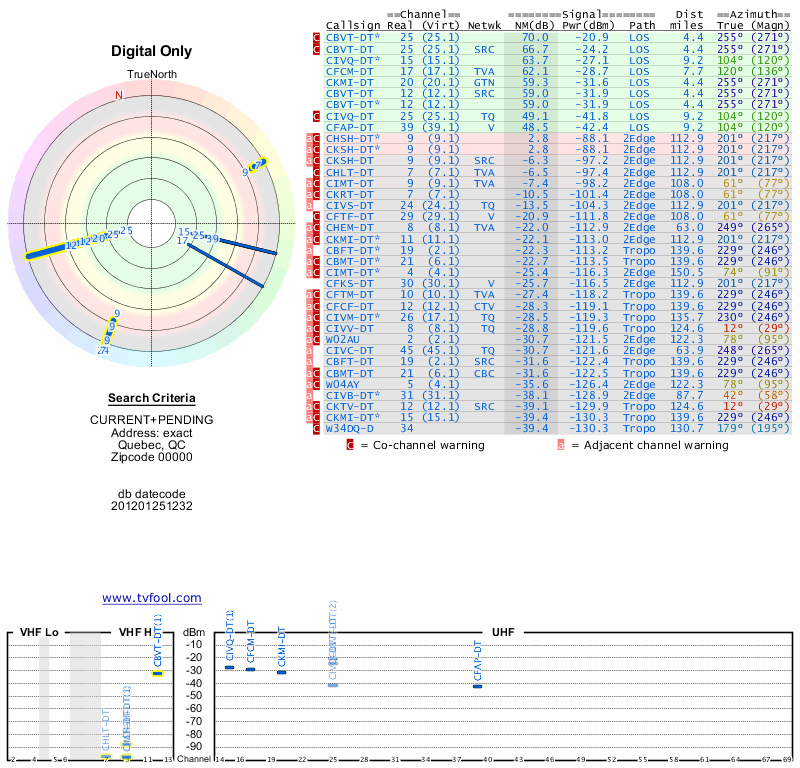Click the CHLT-DT callsign in the table
This screenshot has height=768, width=800.
pos(350,172)
